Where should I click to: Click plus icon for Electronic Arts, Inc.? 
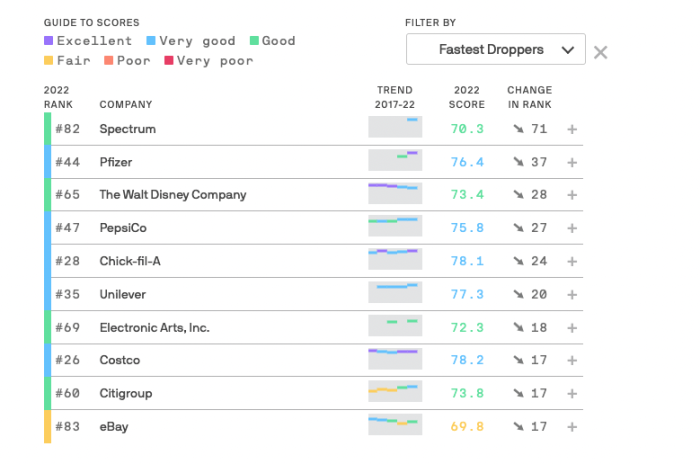pyautogui.click(x=572, y=328)
